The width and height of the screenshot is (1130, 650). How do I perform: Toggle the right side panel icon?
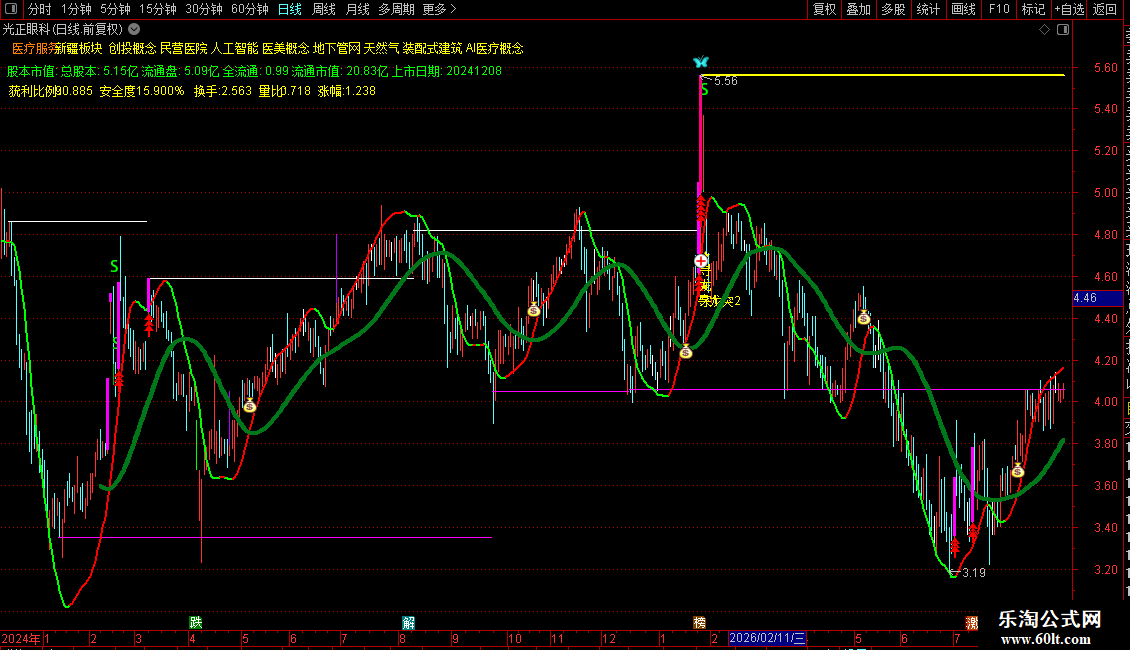coord(1062,30)
